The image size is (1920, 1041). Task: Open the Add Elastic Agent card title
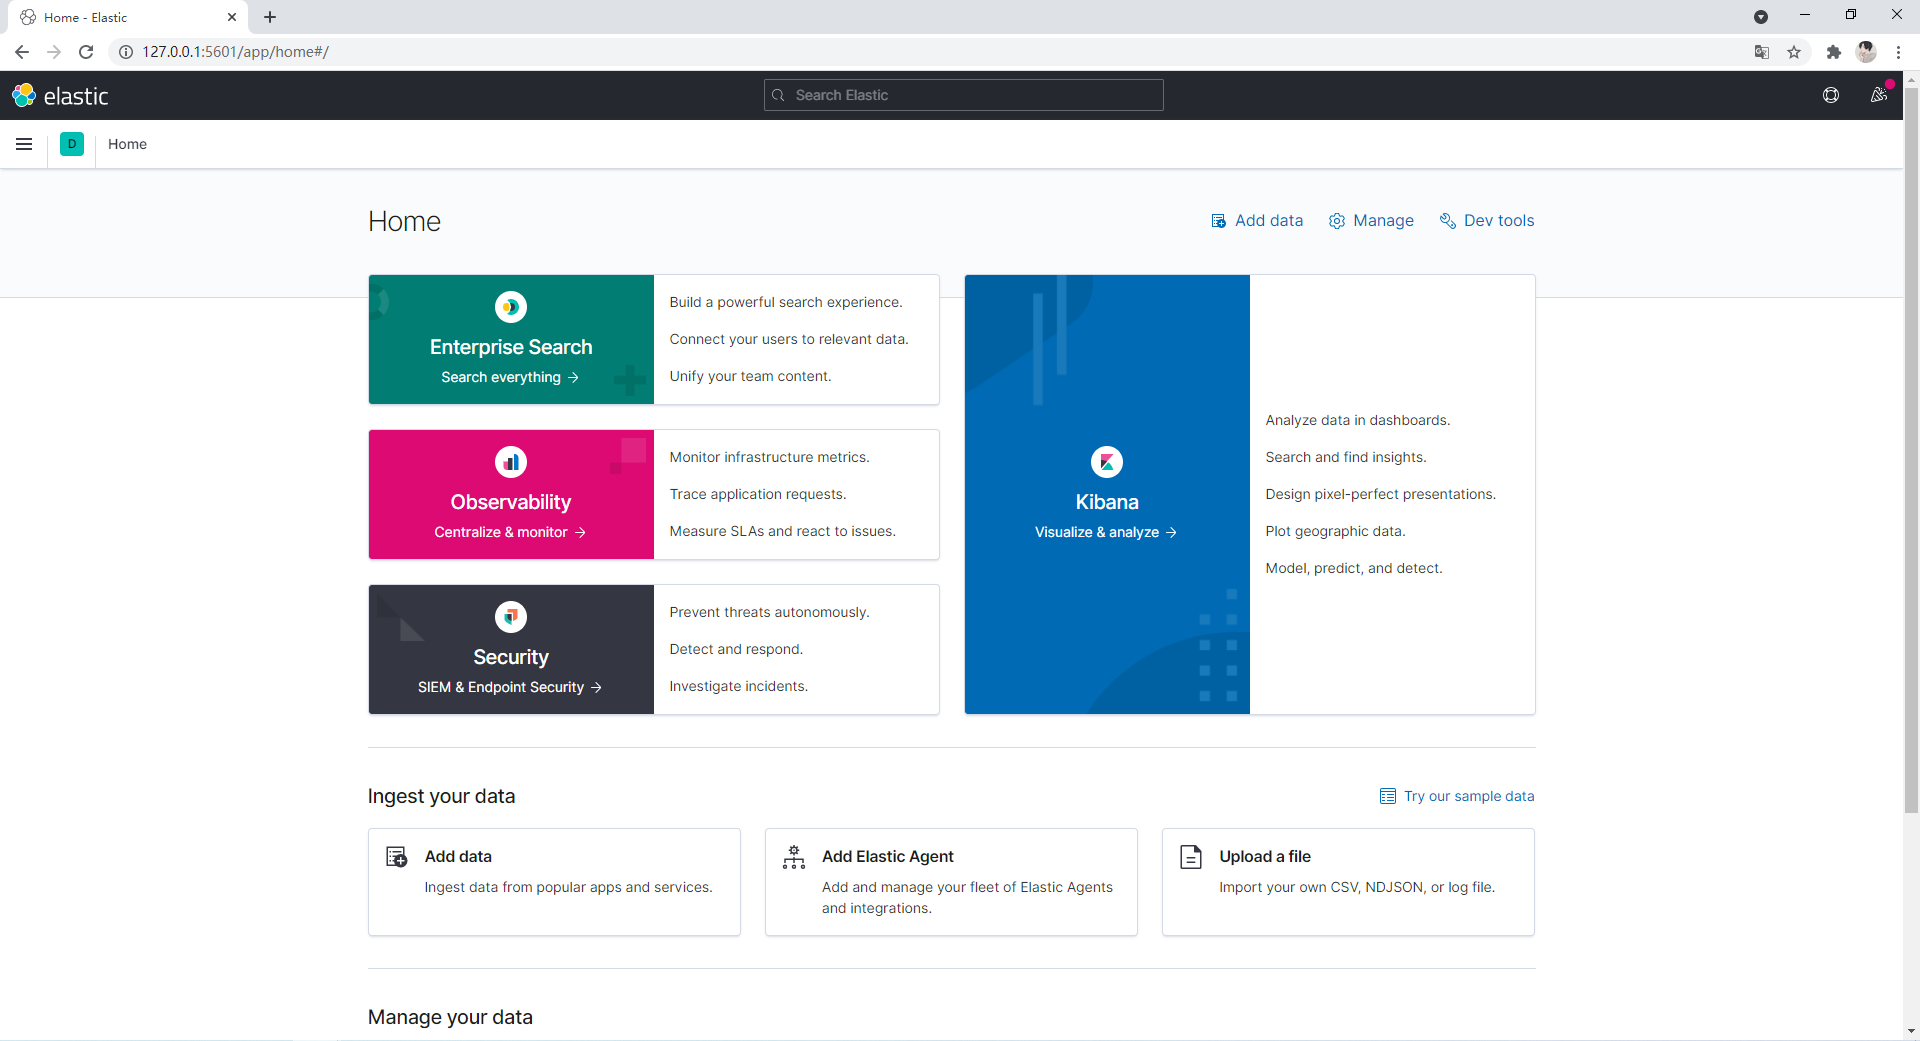coord(888,857)
